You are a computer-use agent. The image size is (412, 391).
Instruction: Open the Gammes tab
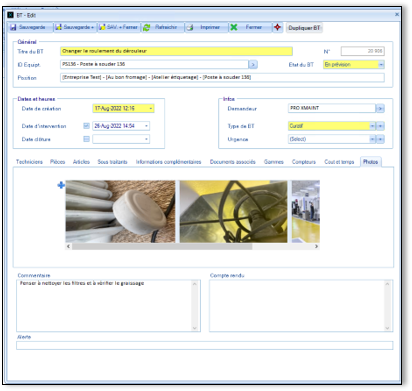click(x=274, y=162)
